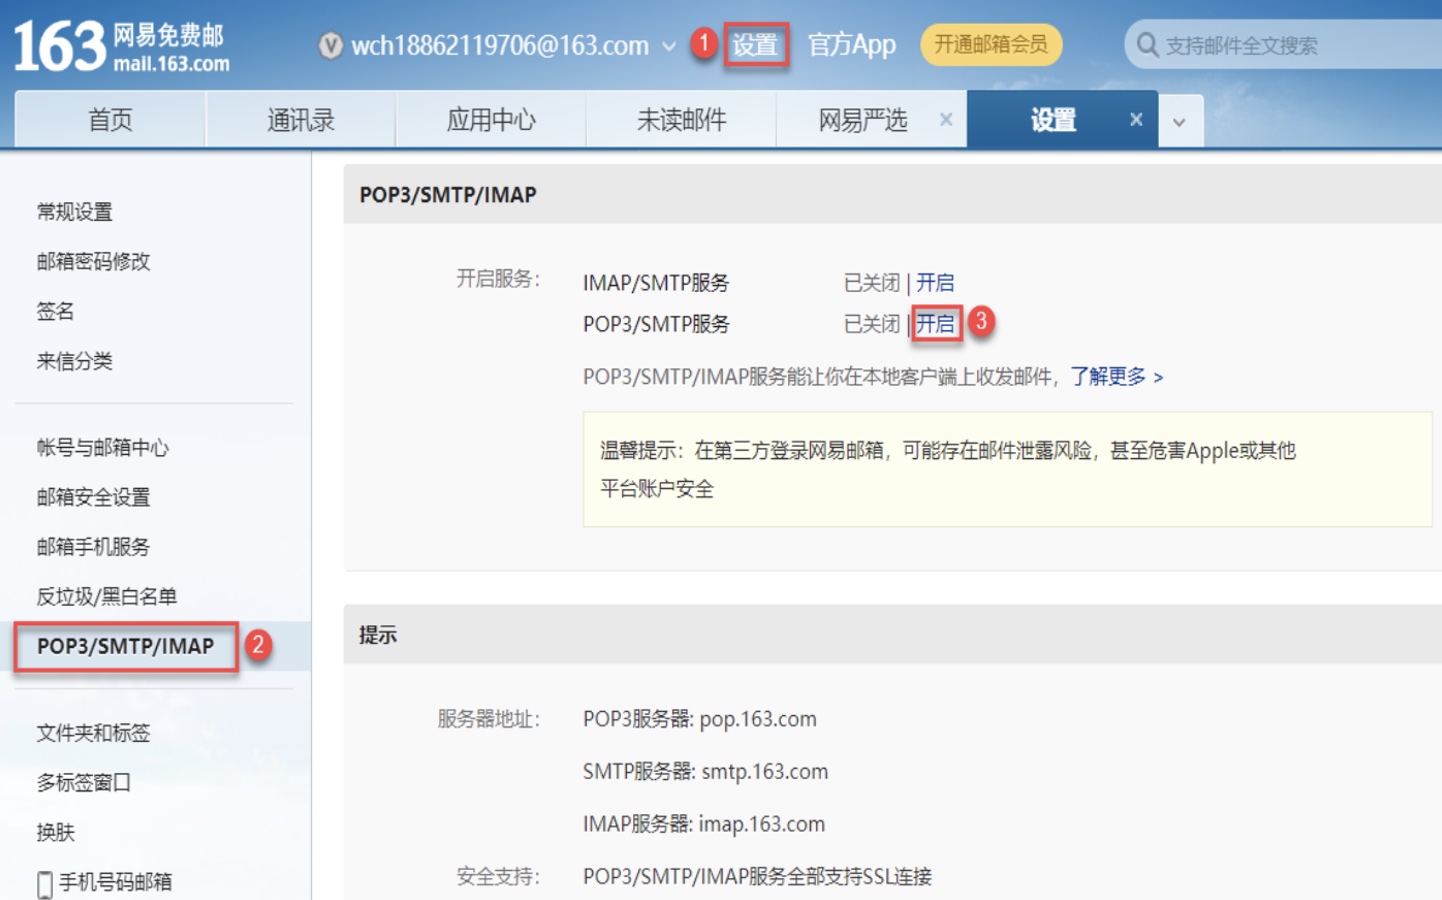
Task: Switch to the 首页 tab
Action: (x=110, y=120)
